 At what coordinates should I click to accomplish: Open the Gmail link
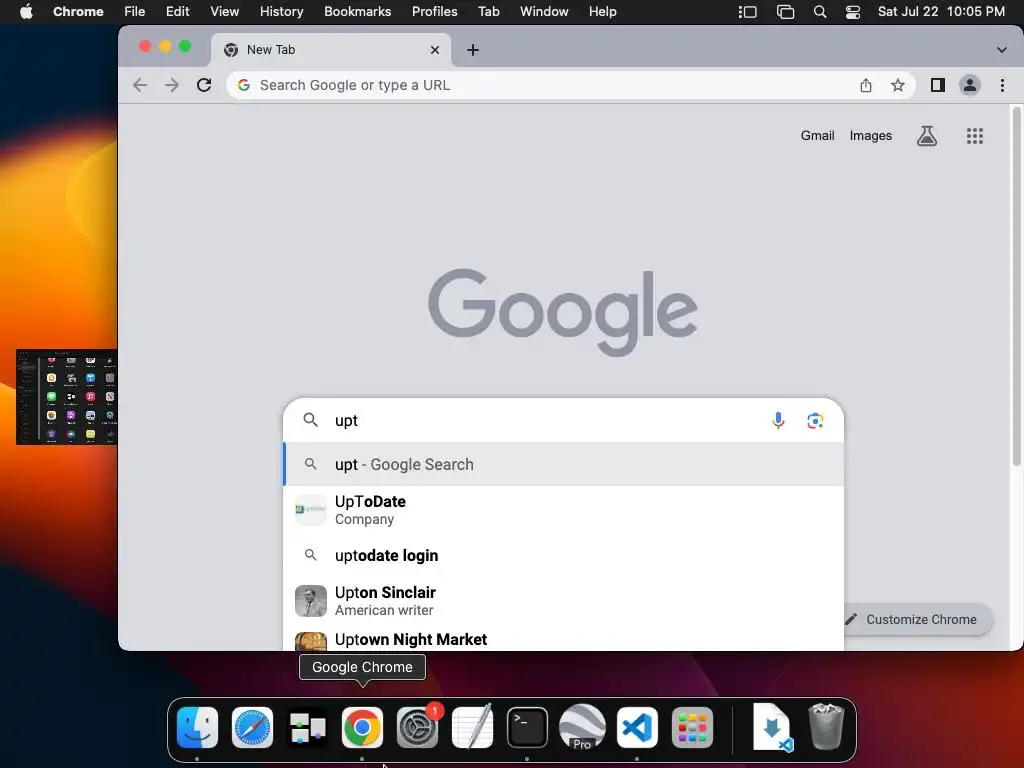pos(818,136)
